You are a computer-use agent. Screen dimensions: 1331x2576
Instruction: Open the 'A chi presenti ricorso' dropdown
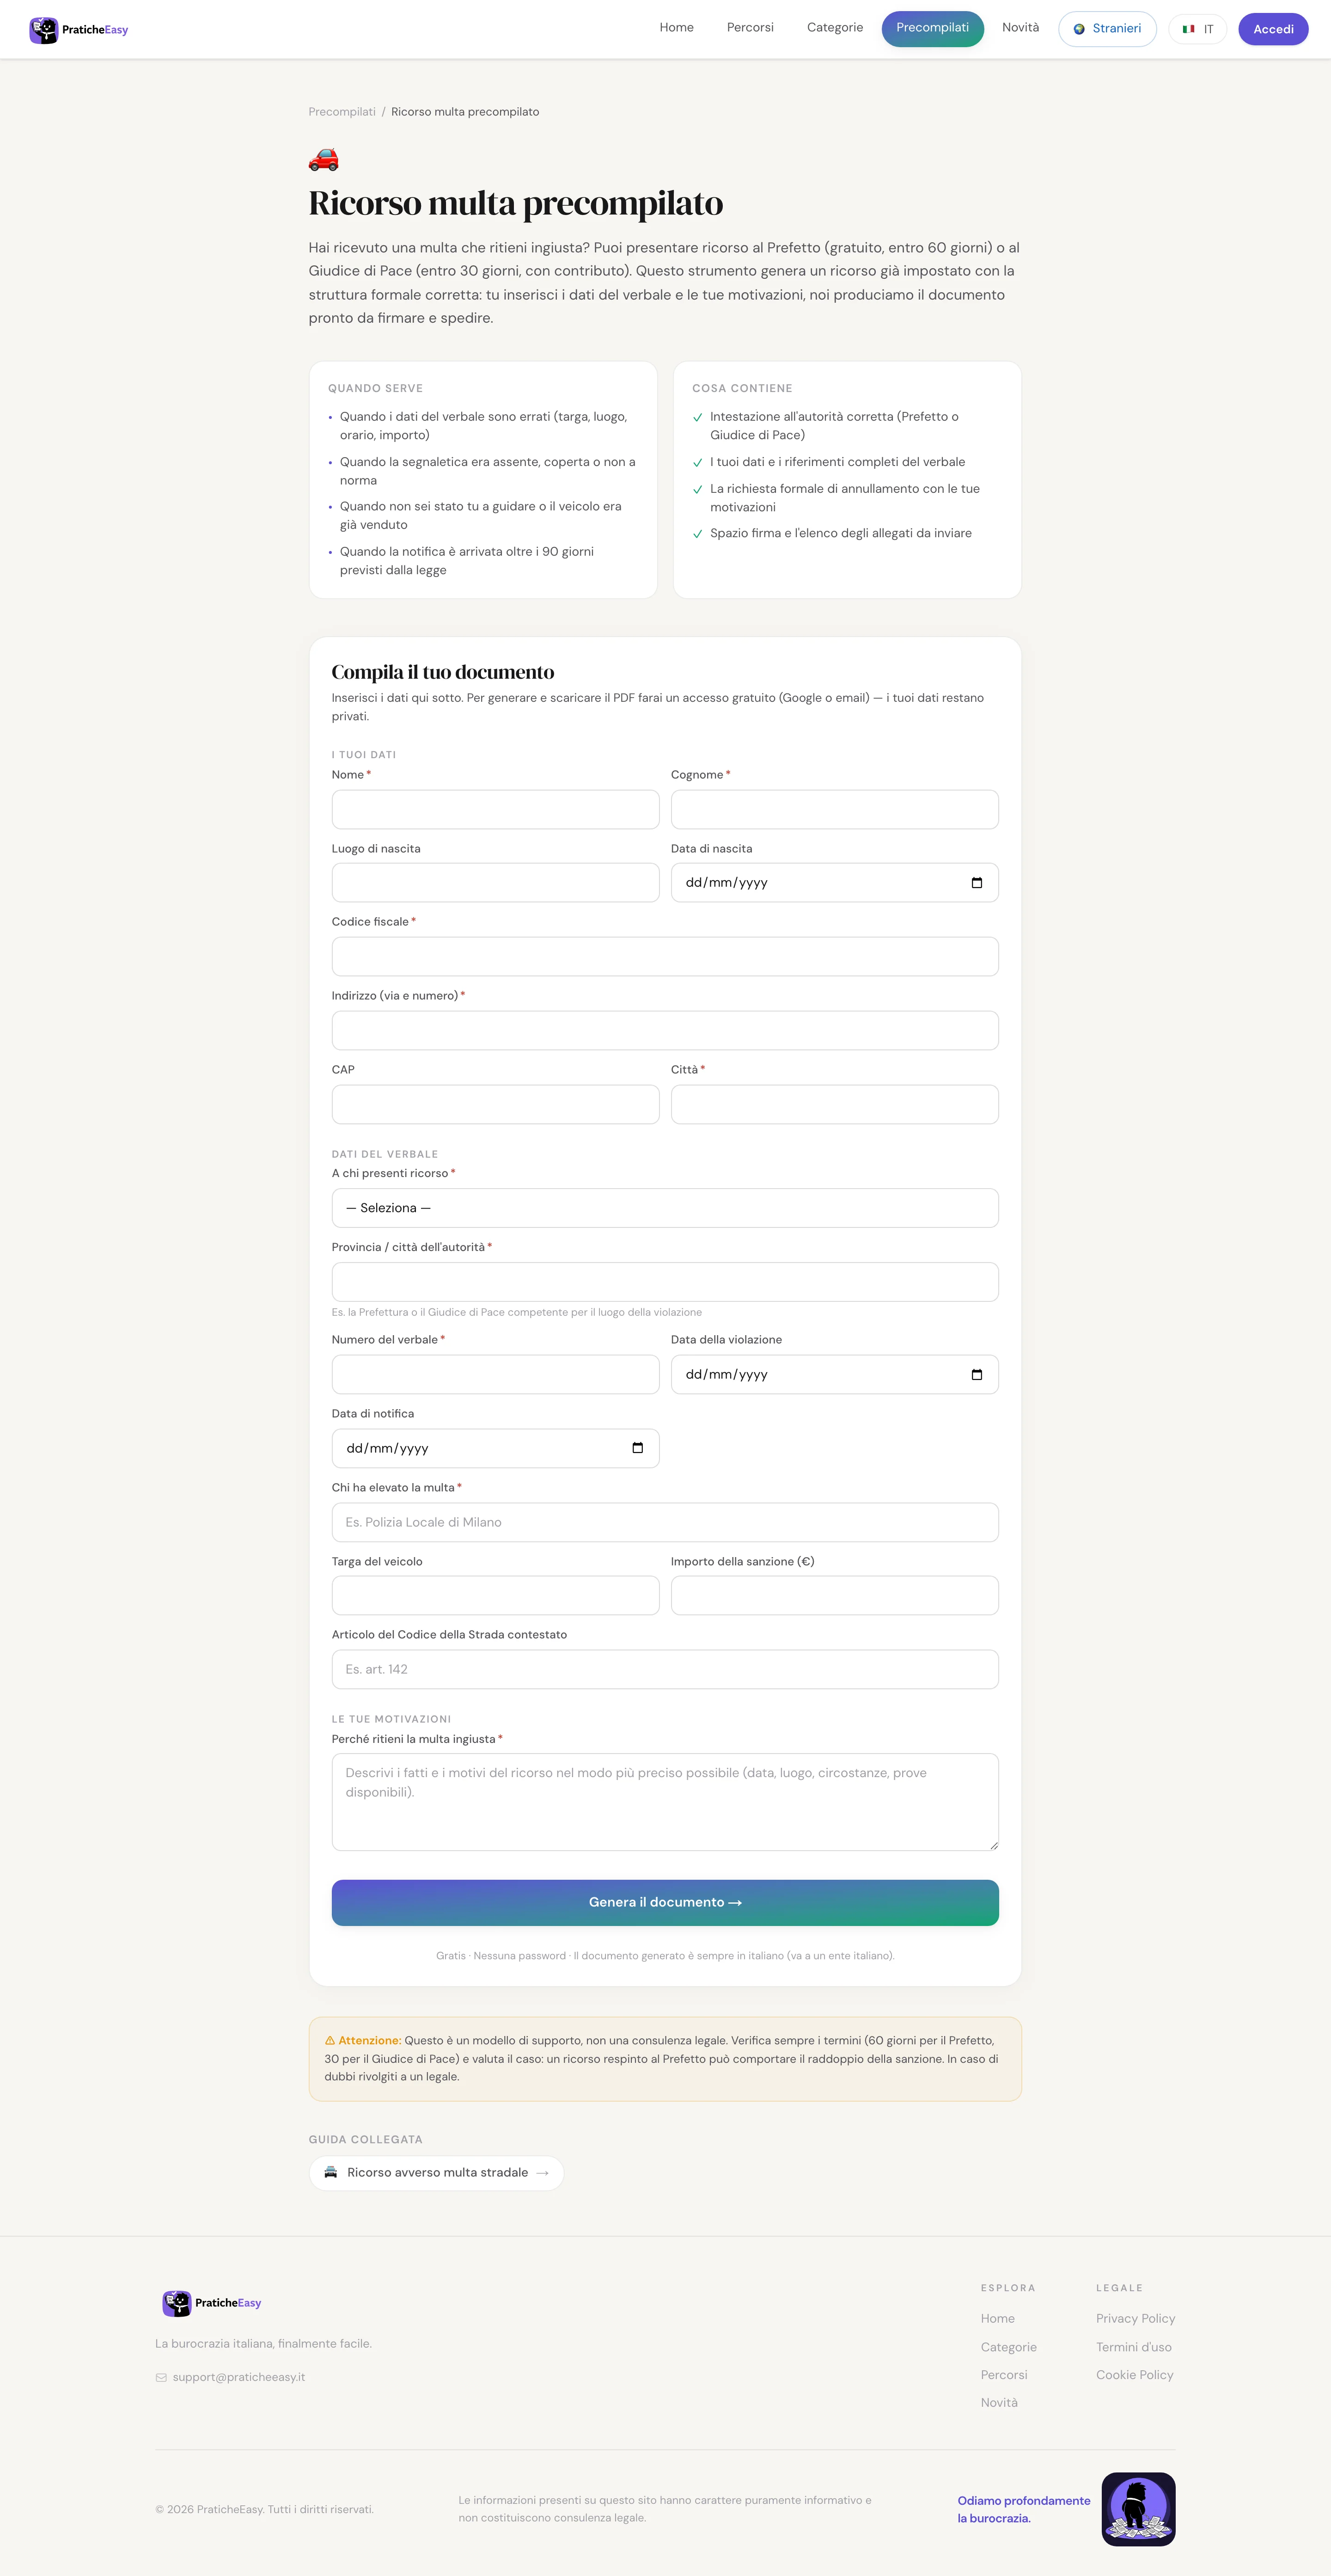click(x=665, y=1208)
